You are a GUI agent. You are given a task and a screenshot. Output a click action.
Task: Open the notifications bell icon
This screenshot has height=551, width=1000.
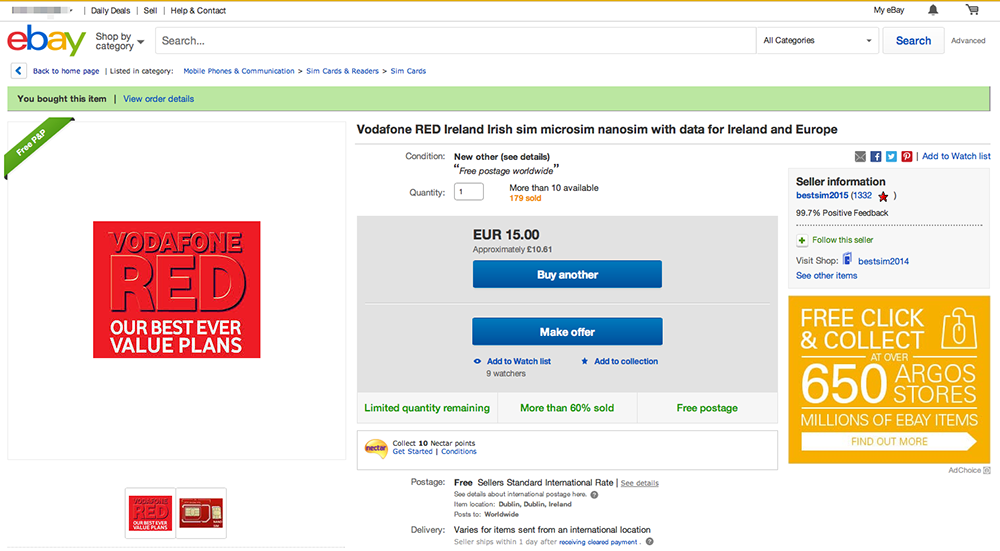(x=933, y=10)
